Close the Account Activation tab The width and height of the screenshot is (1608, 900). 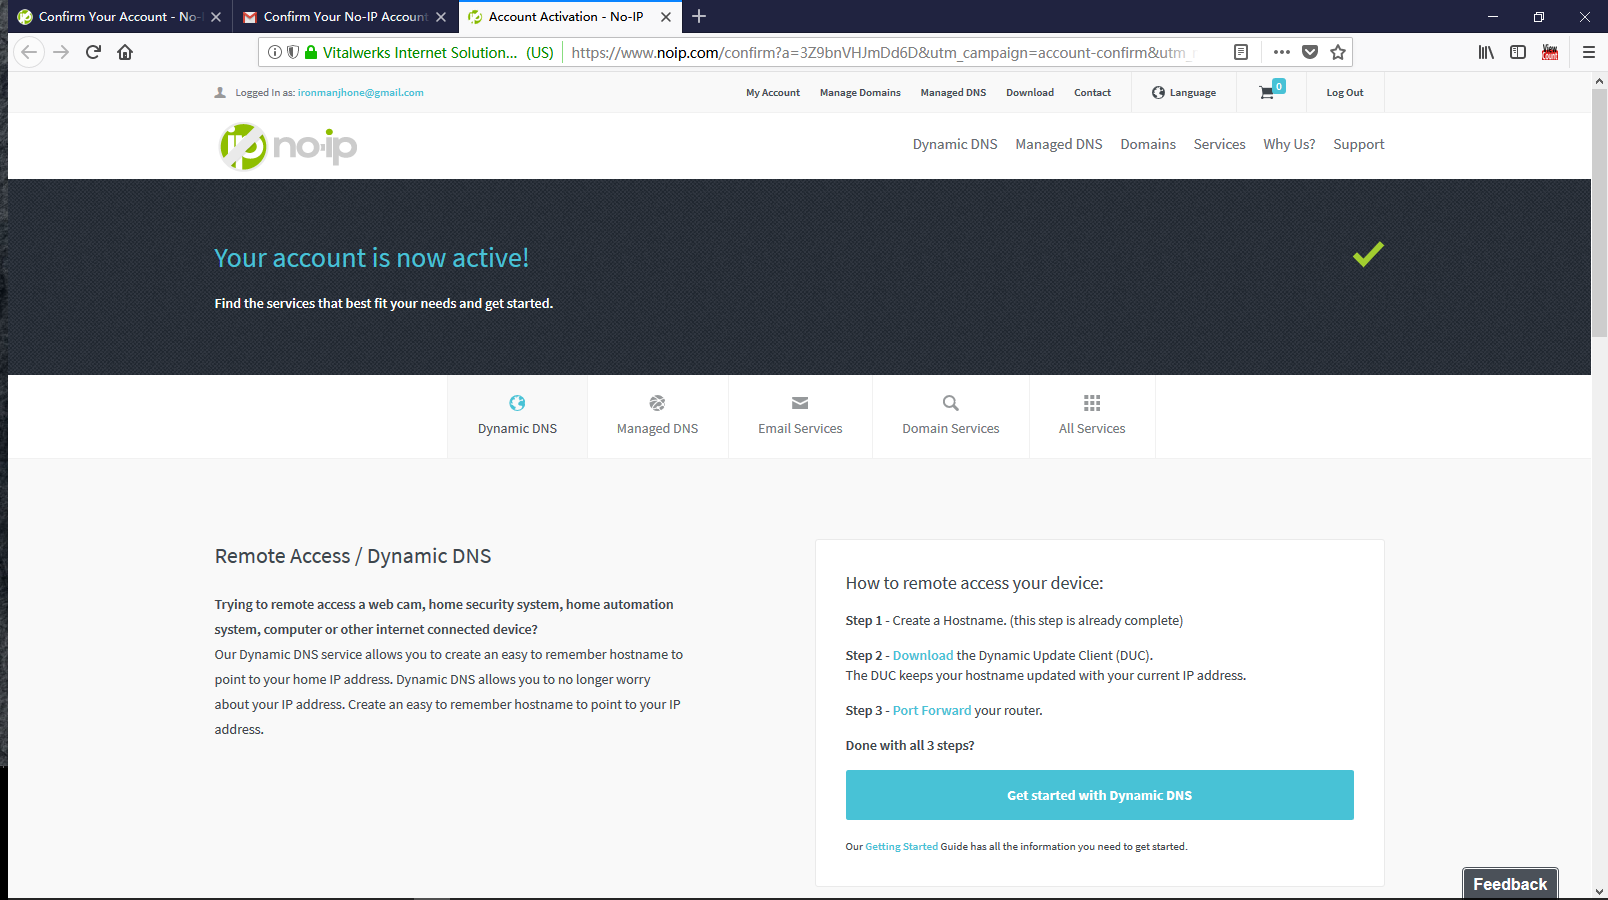point(666,16)
